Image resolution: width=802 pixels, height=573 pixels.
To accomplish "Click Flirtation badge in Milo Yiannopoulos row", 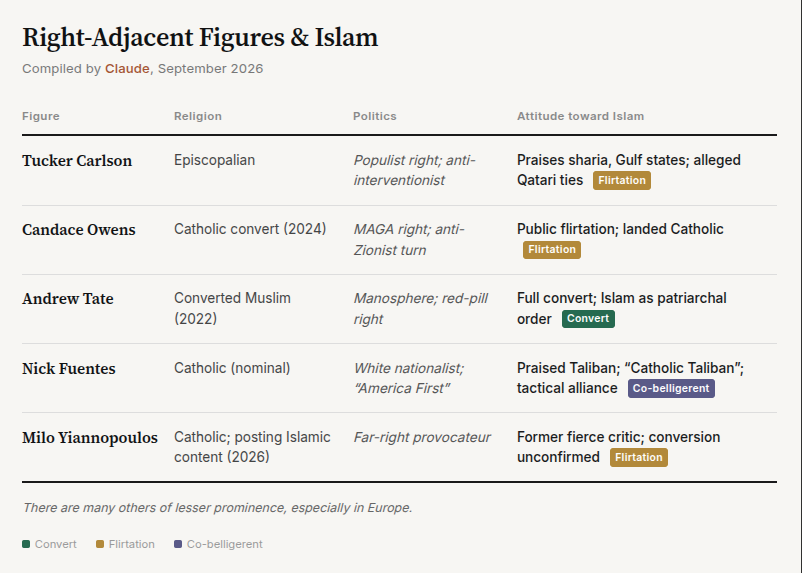I will (x=639, y=457).
